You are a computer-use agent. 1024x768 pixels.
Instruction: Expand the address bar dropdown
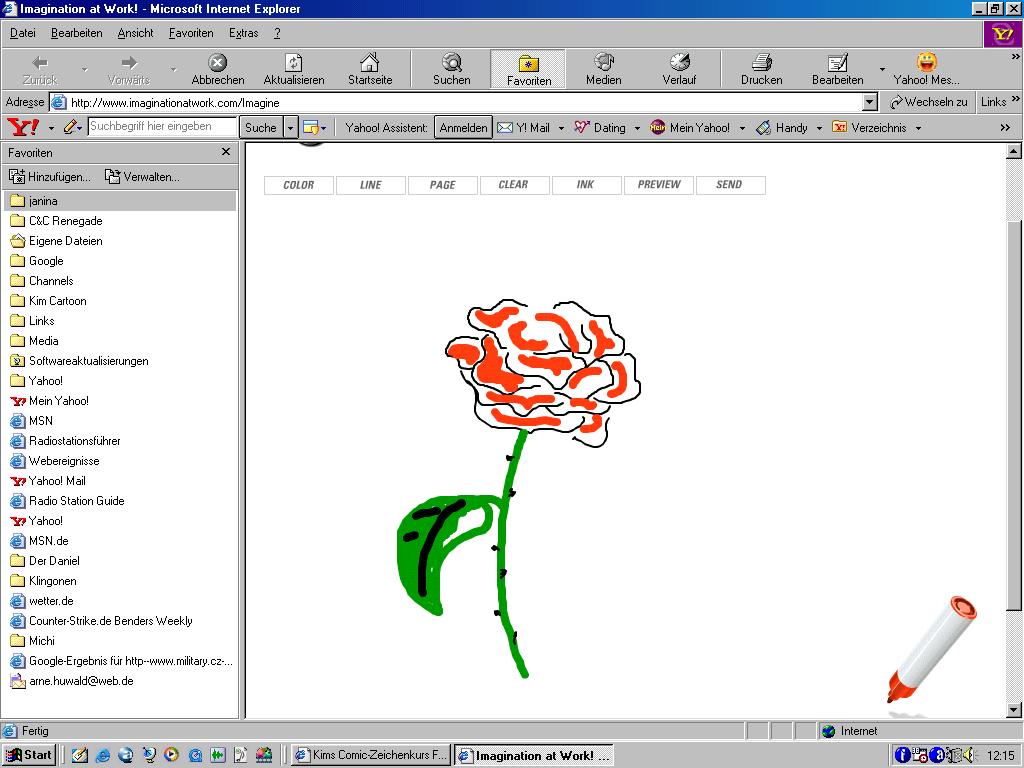click(869, 102)
